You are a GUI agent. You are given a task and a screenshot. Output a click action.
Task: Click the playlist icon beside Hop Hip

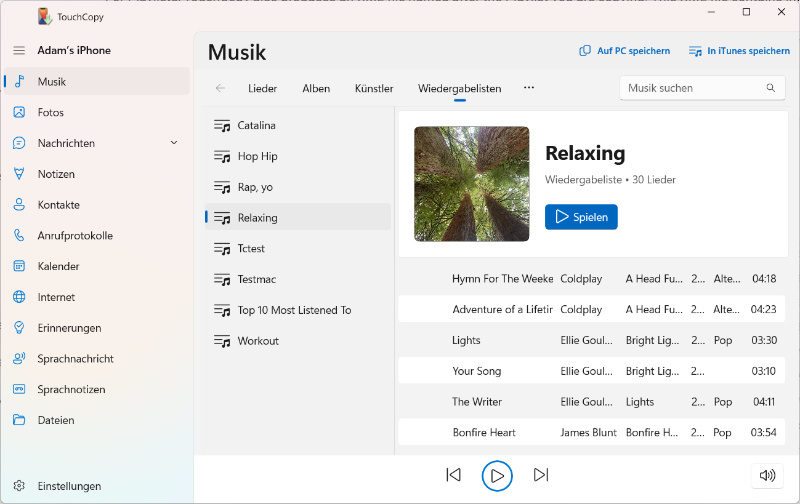(222, 157)
